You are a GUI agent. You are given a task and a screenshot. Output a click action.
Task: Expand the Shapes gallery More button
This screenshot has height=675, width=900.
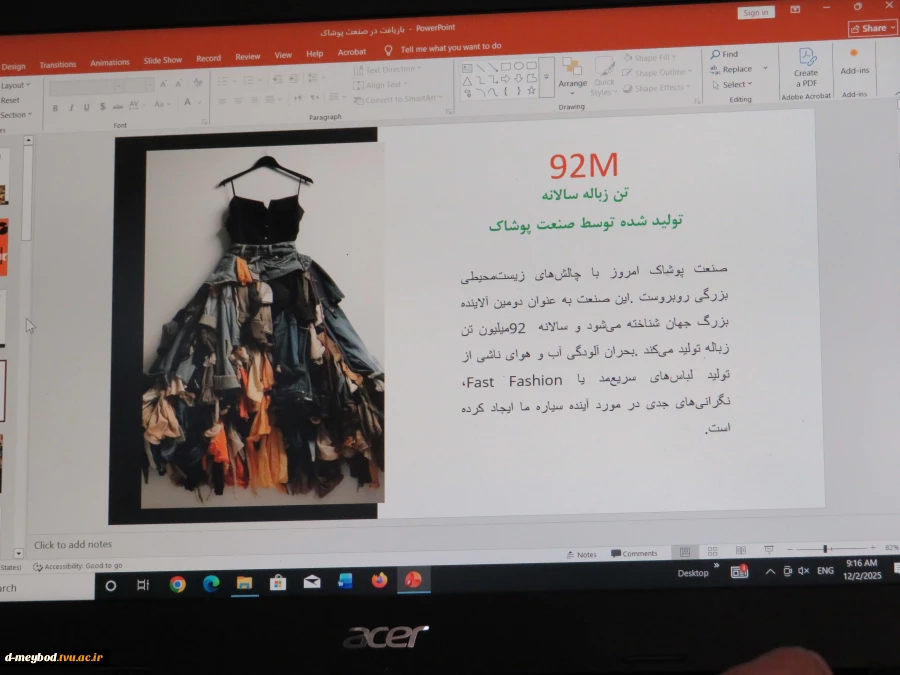[546, 77]
